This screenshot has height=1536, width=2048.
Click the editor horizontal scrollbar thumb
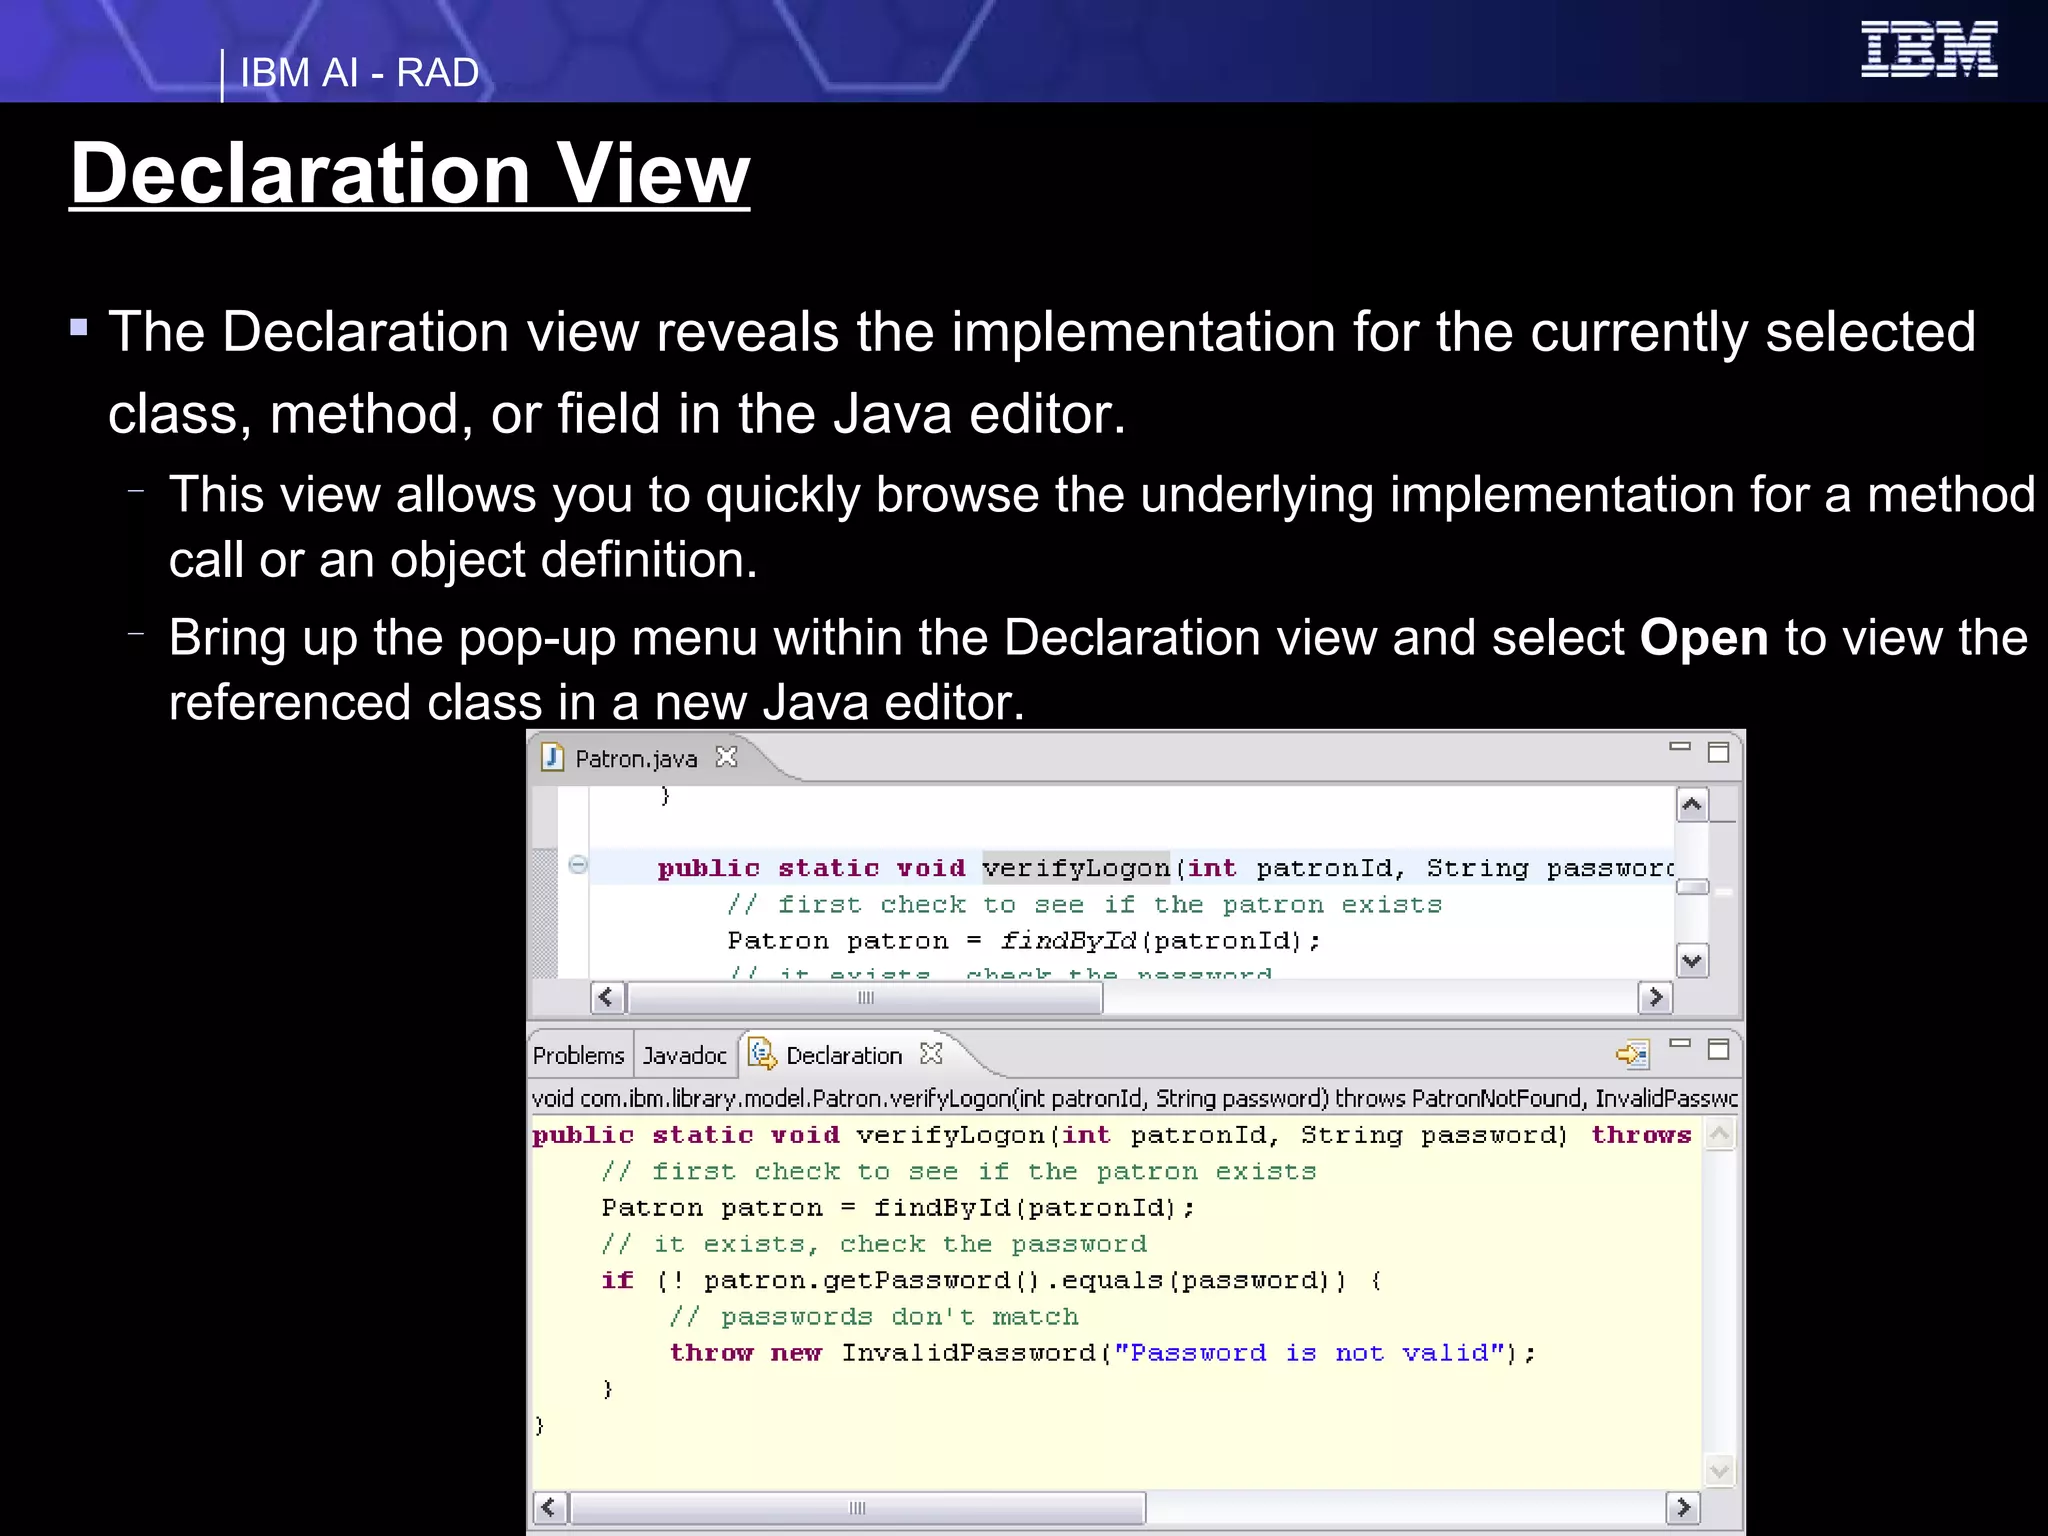(865, 997)
